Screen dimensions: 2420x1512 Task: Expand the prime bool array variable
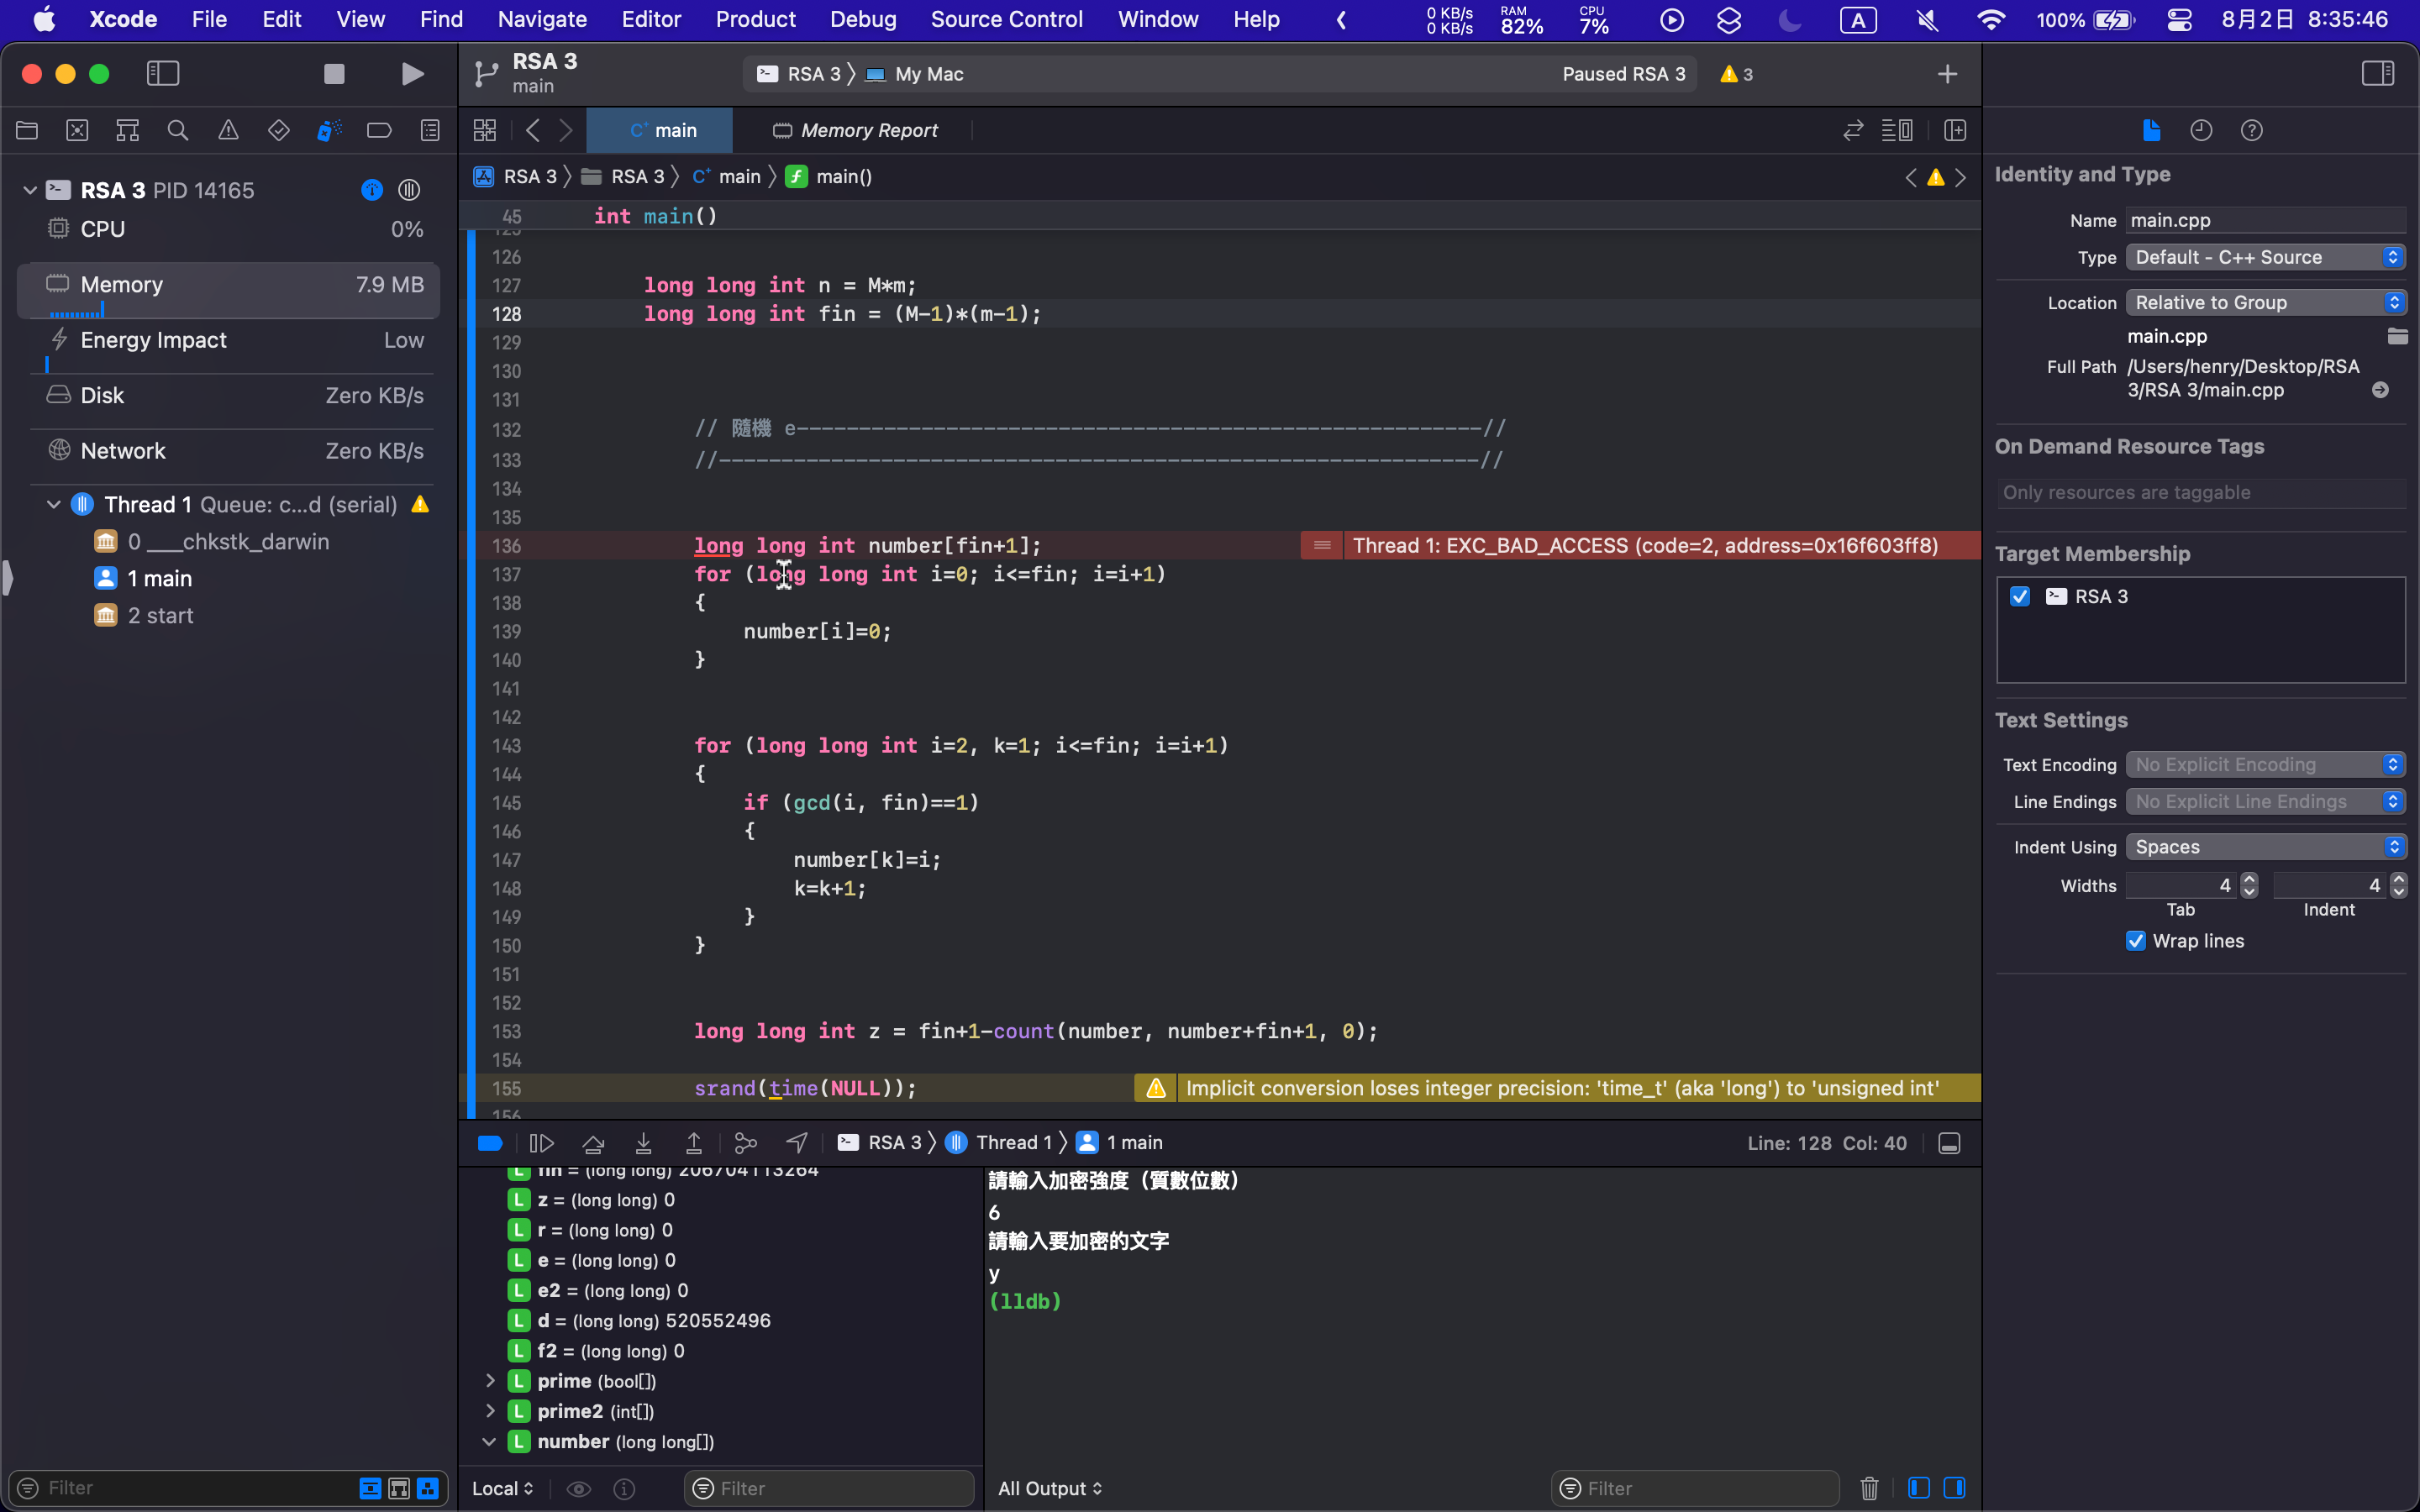click(x=490, y=1381)
